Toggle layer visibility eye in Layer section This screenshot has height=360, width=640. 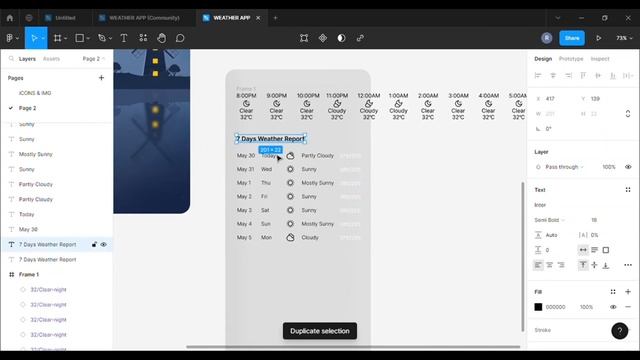628,167
